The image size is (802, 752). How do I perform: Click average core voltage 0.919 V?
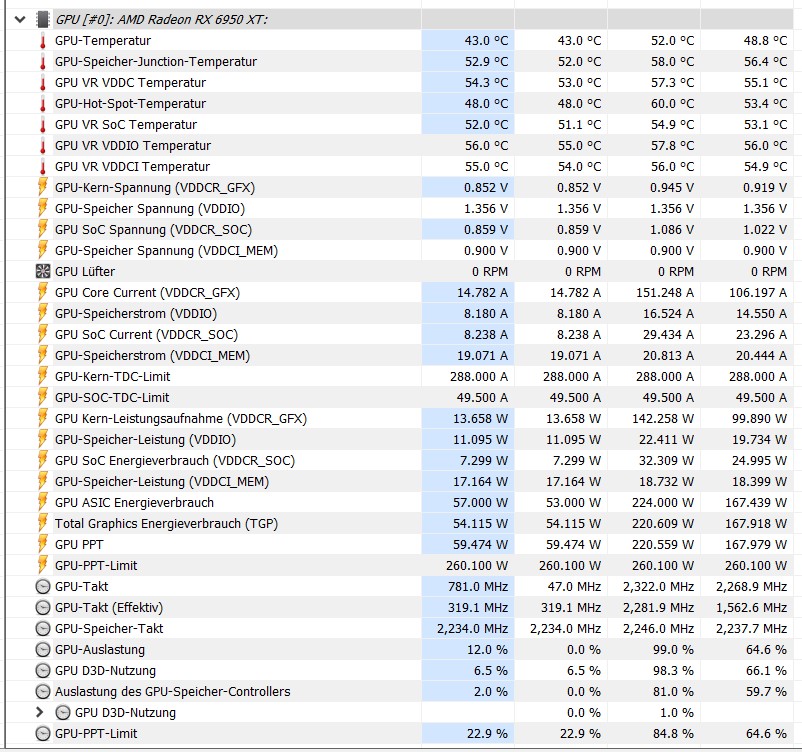pyautogui.click(x=765, y=187)
